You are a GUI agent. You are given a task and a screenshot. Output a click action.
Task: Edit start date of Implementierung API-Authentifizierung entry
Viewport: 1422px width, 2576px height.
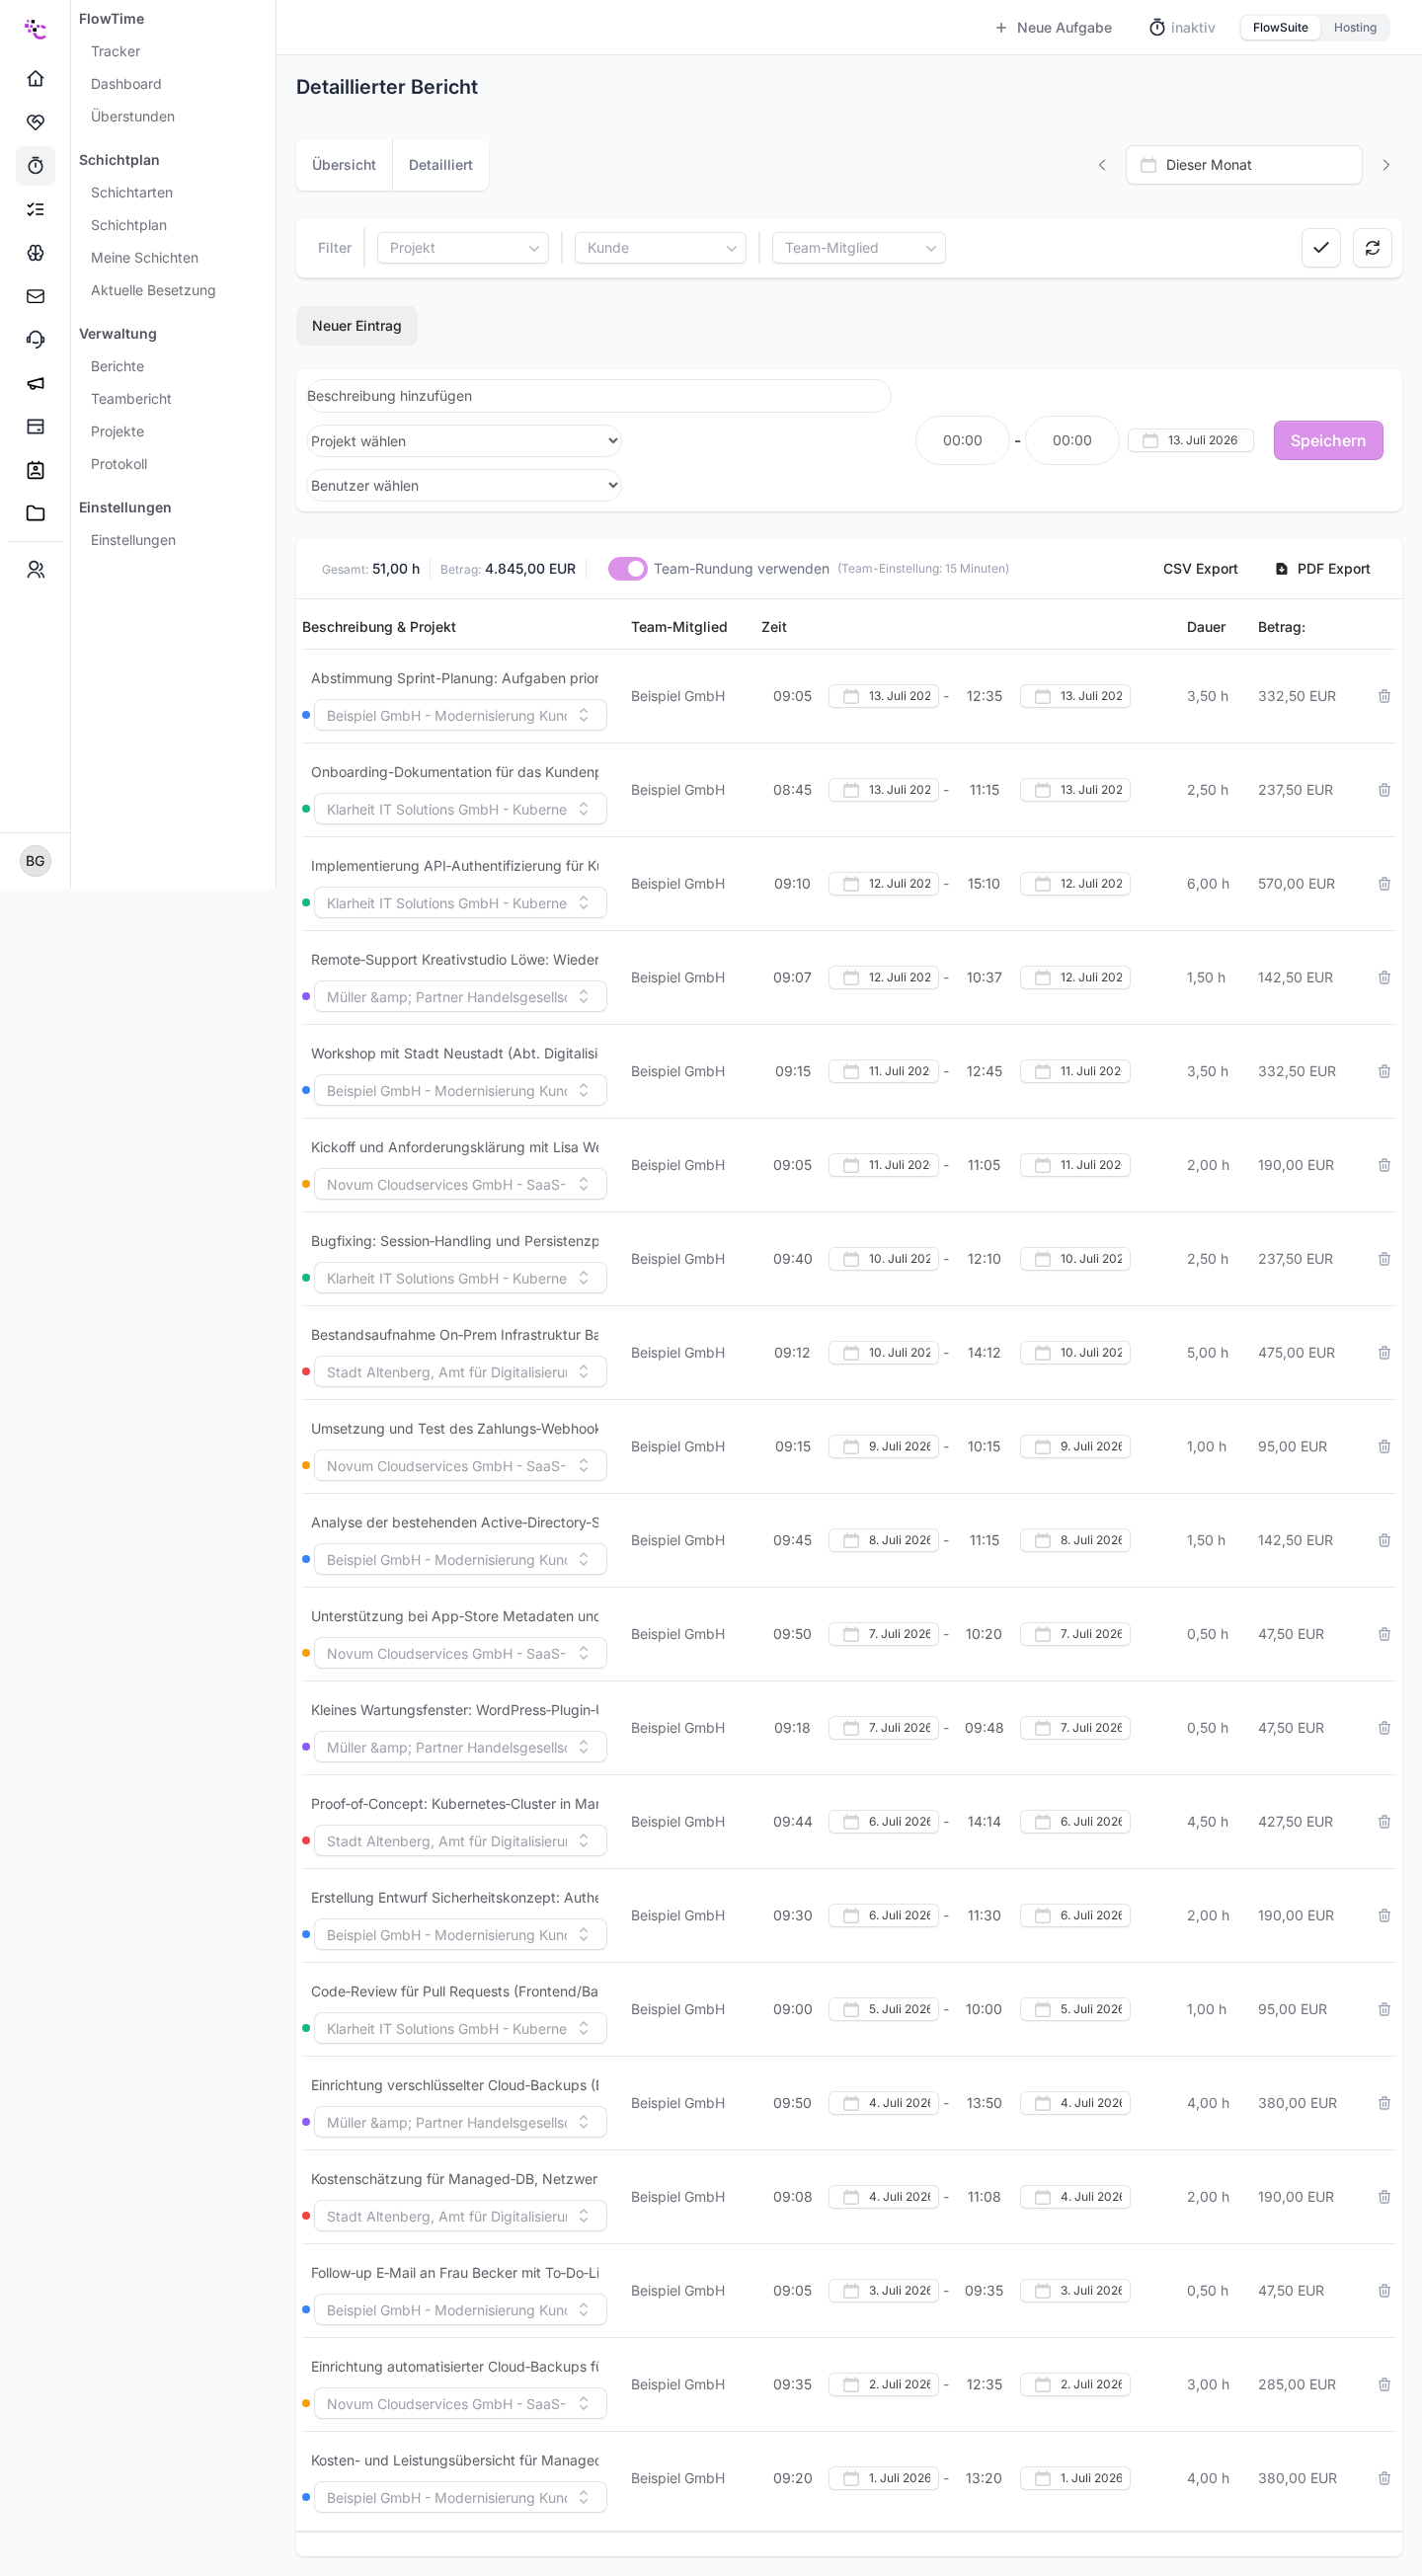(884, 884)
